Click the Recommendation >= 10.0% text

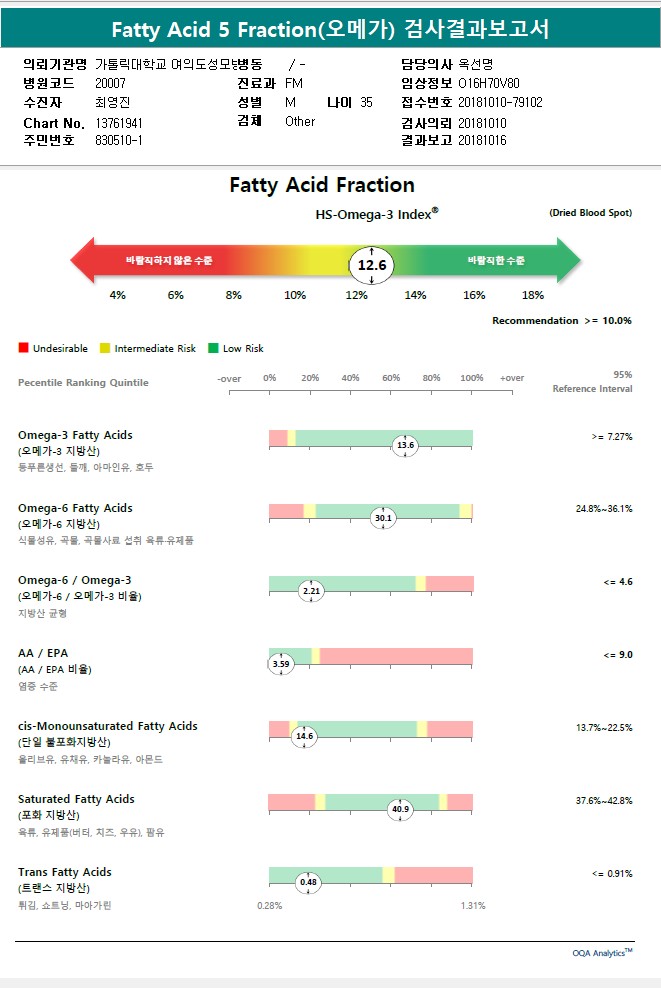pos(561,321)
